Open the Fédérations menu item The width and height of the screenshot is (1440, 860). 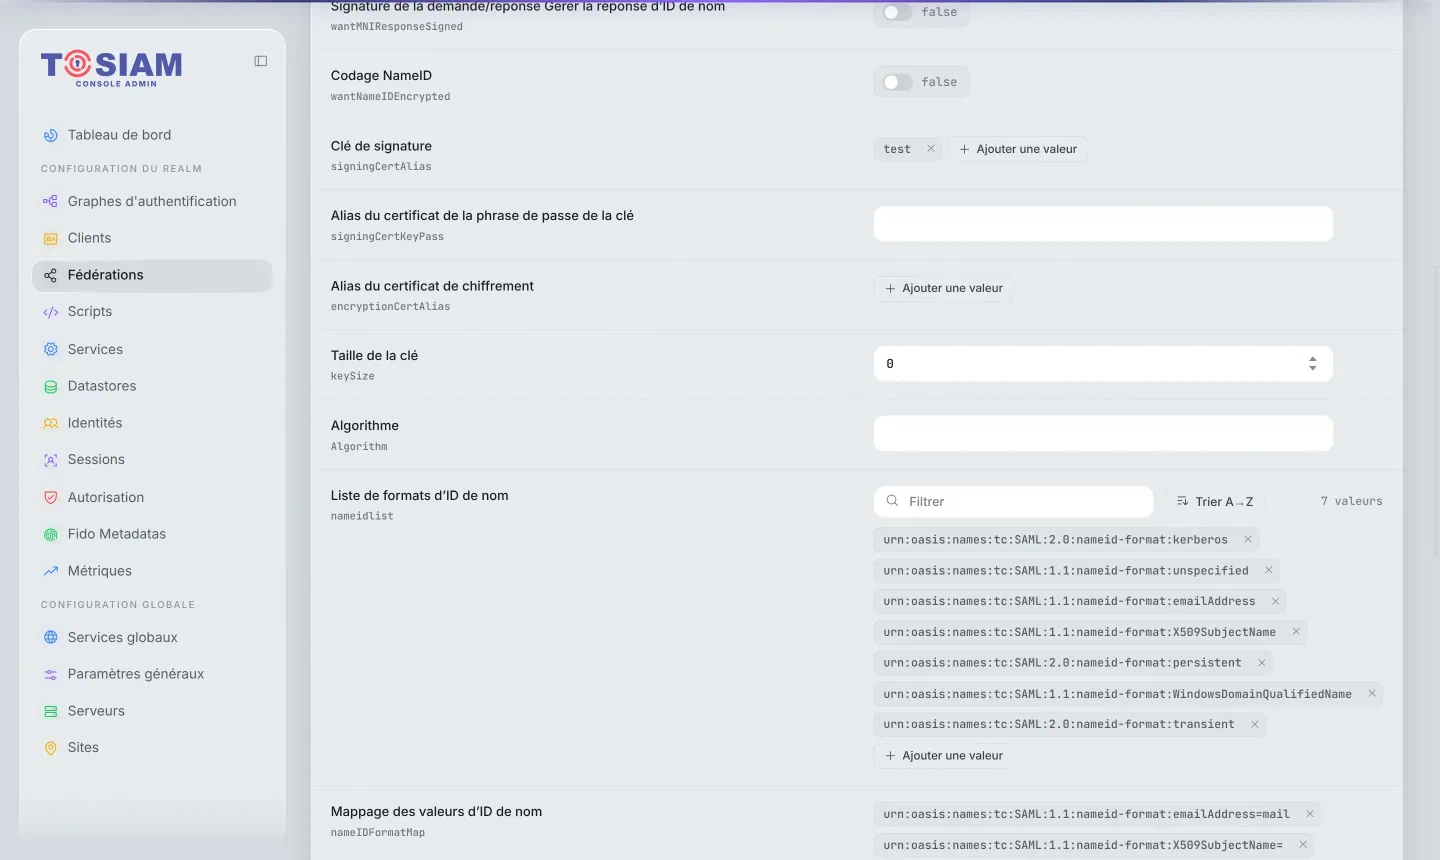pos(152,276)
